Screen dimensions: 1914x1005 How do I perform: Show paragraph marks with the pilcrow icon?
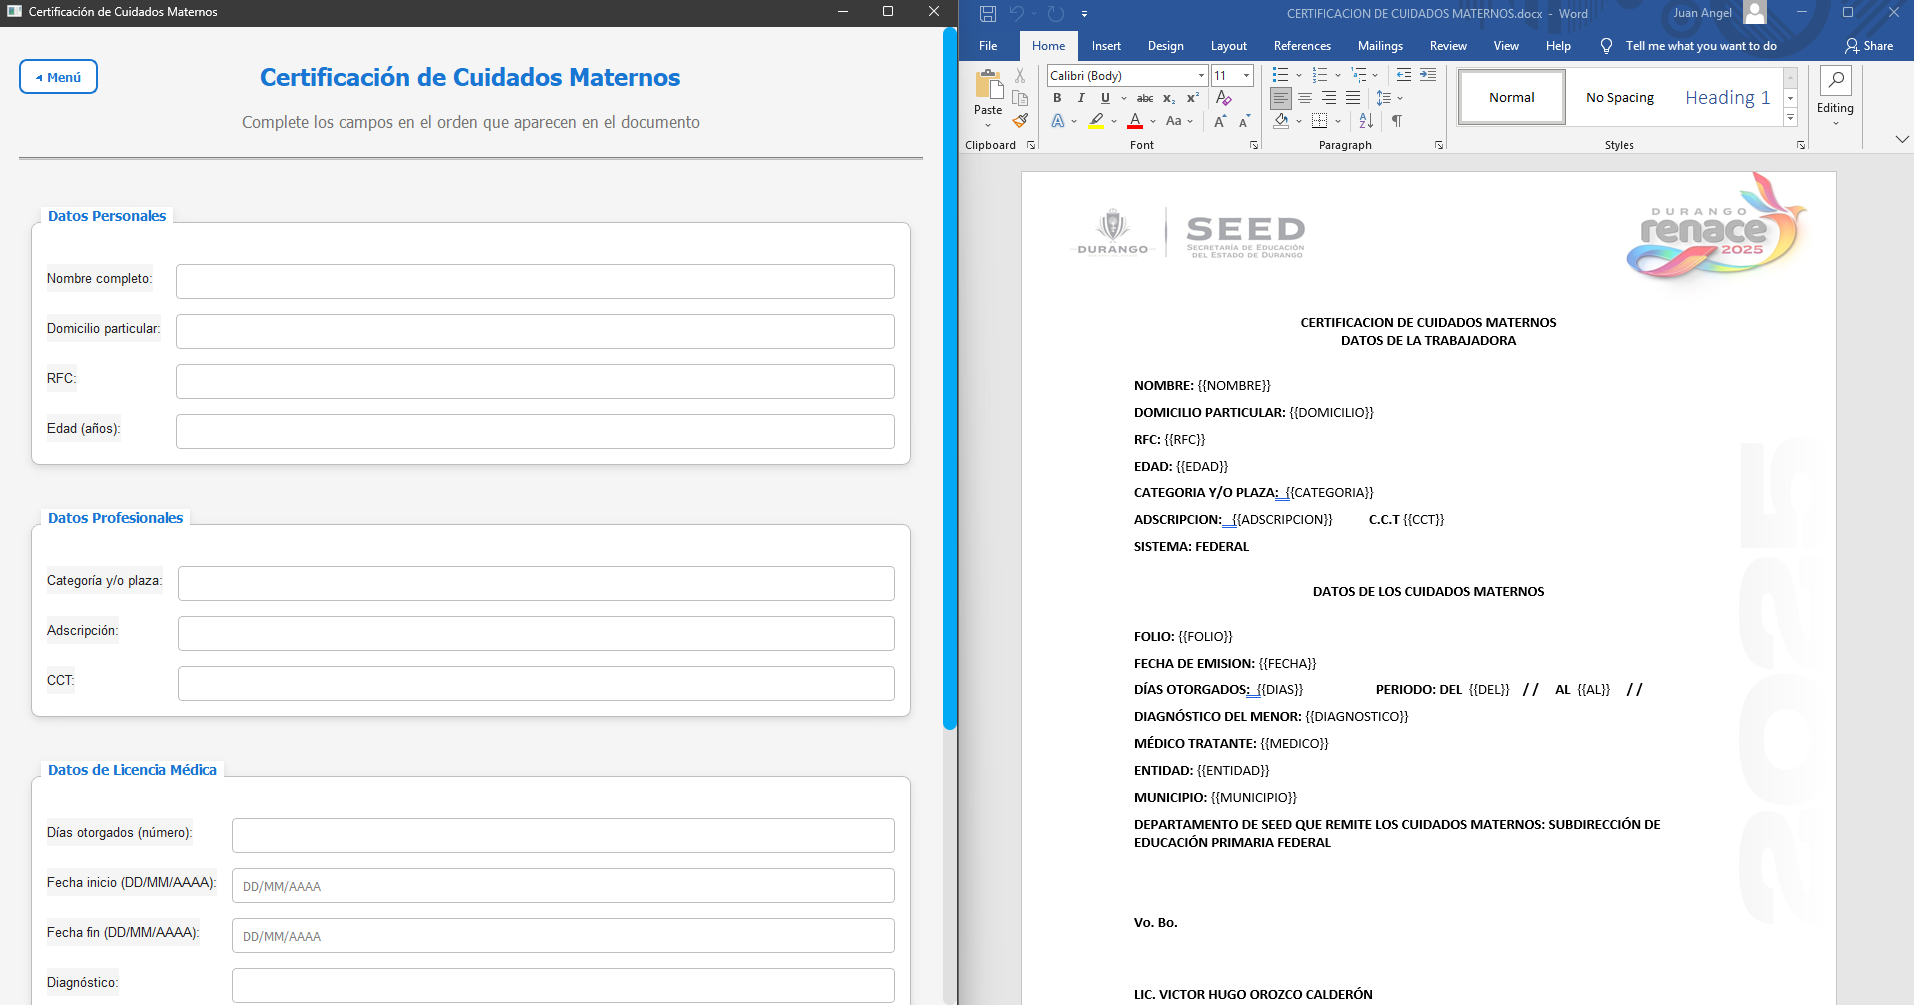click(x=1397, y=121)
